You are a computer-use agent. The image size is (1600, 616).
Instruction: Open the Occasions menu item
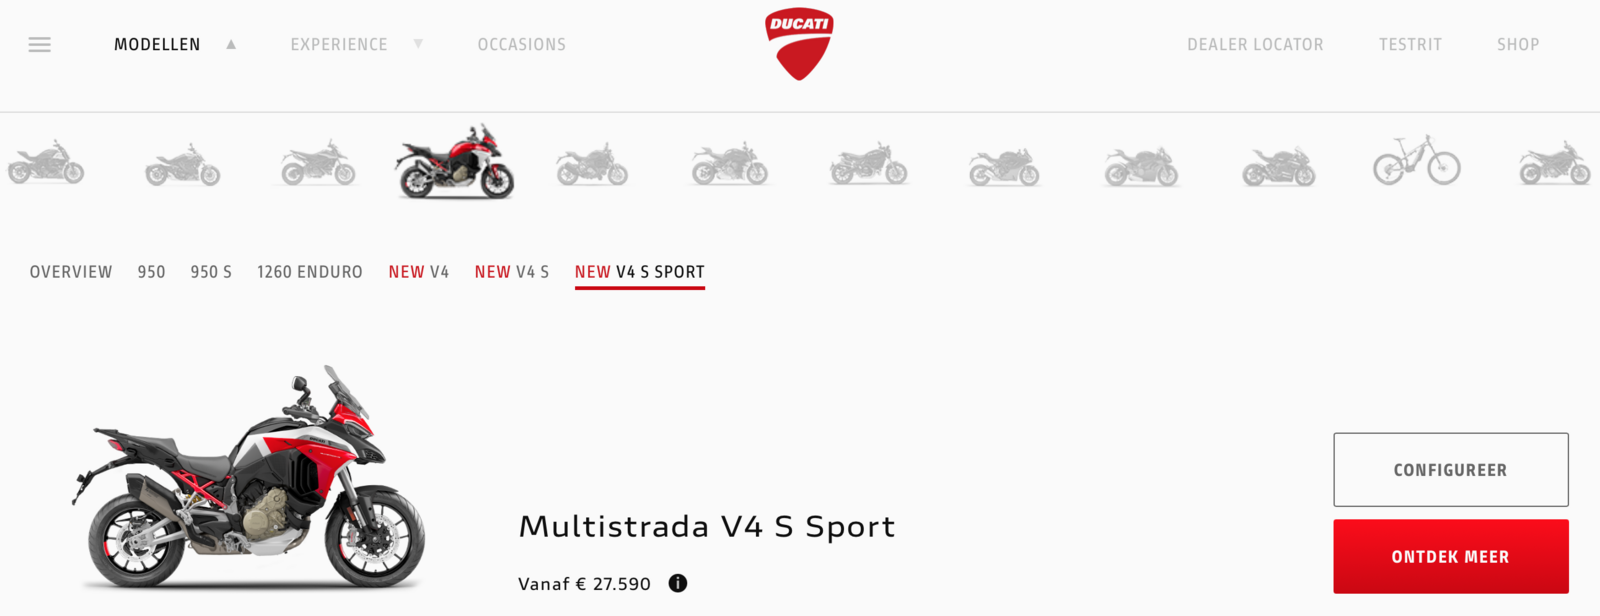521,44
